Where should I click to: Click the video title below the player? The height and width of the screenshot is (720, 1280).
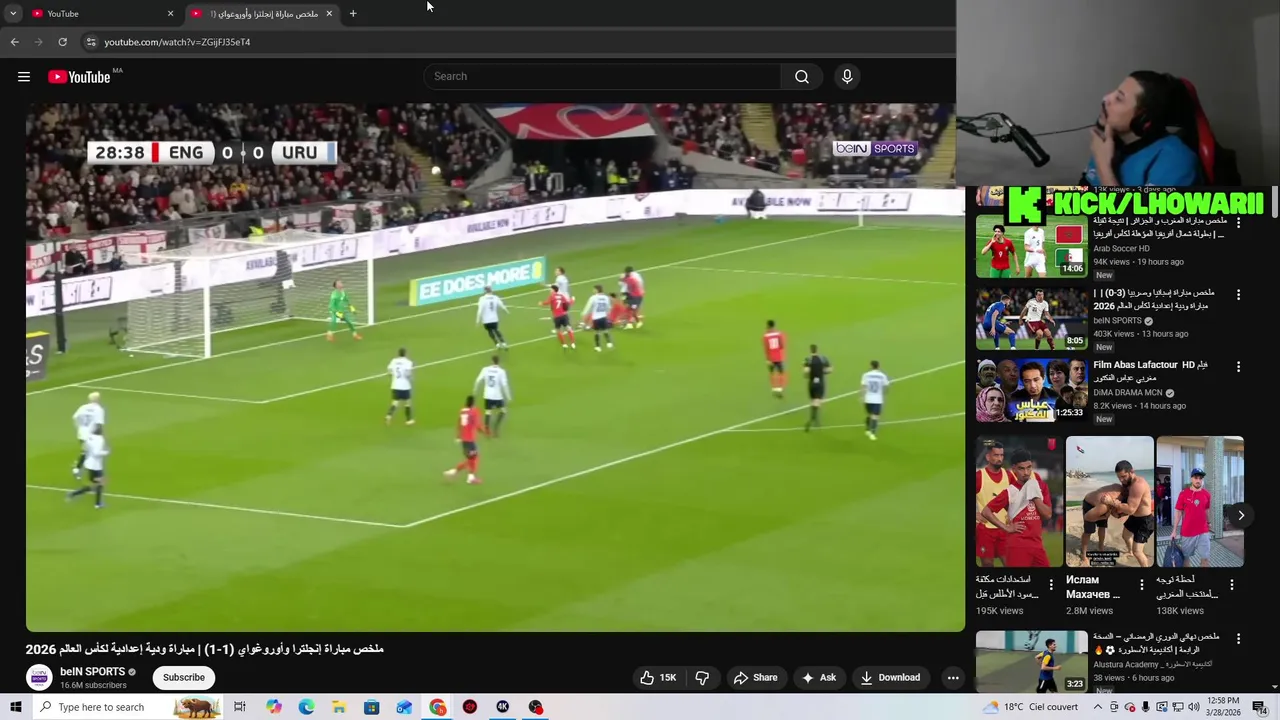pos(205,649)
